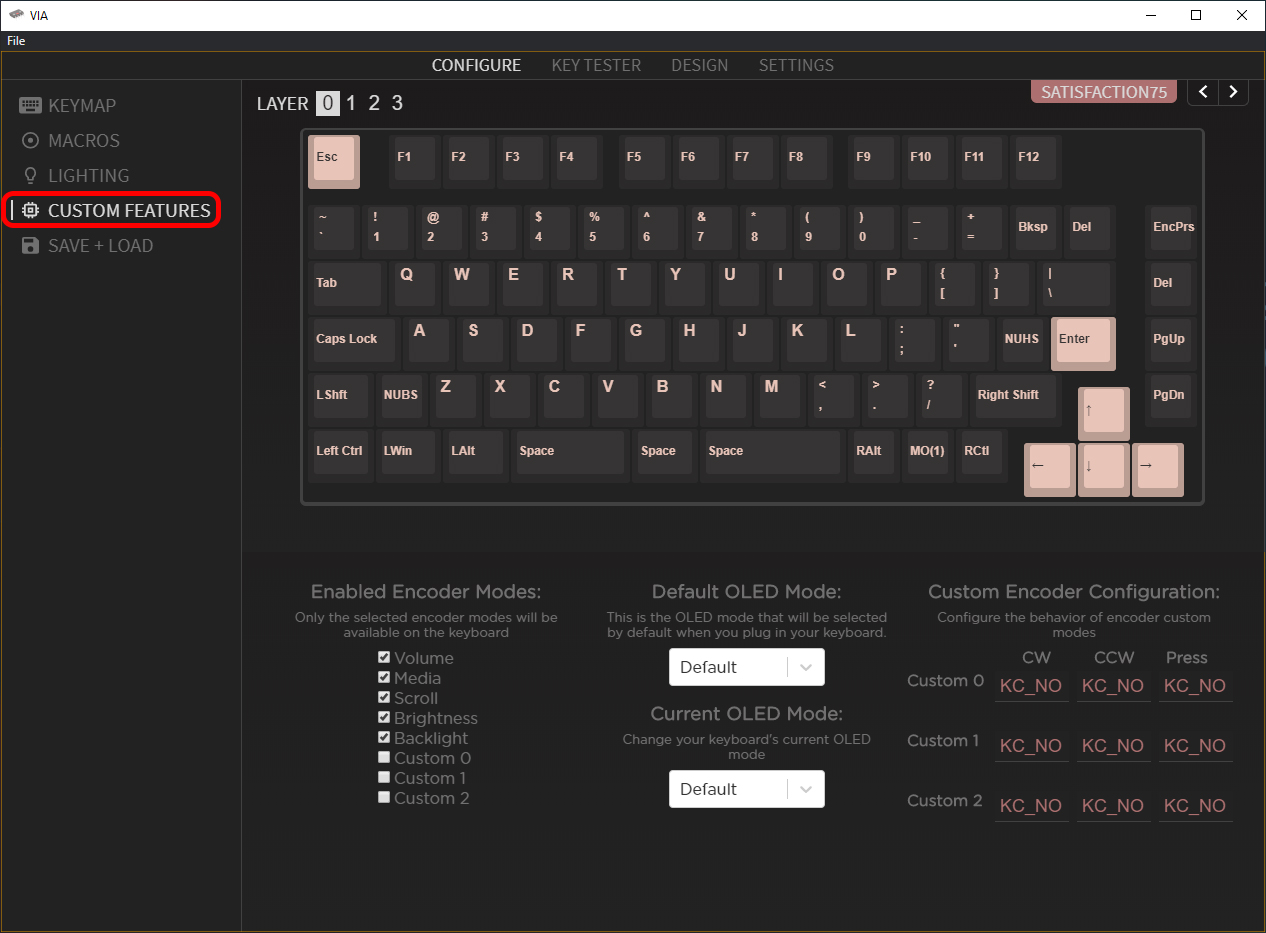Click the Custom Features chip icon

30,211
